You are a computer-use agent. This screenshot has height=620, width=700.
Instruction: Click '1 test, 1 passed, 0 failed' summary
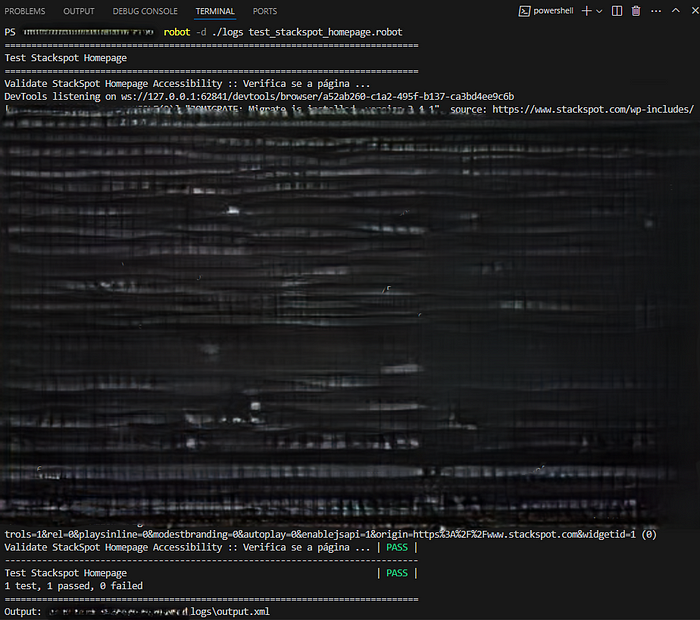click(x=74, y=586)
